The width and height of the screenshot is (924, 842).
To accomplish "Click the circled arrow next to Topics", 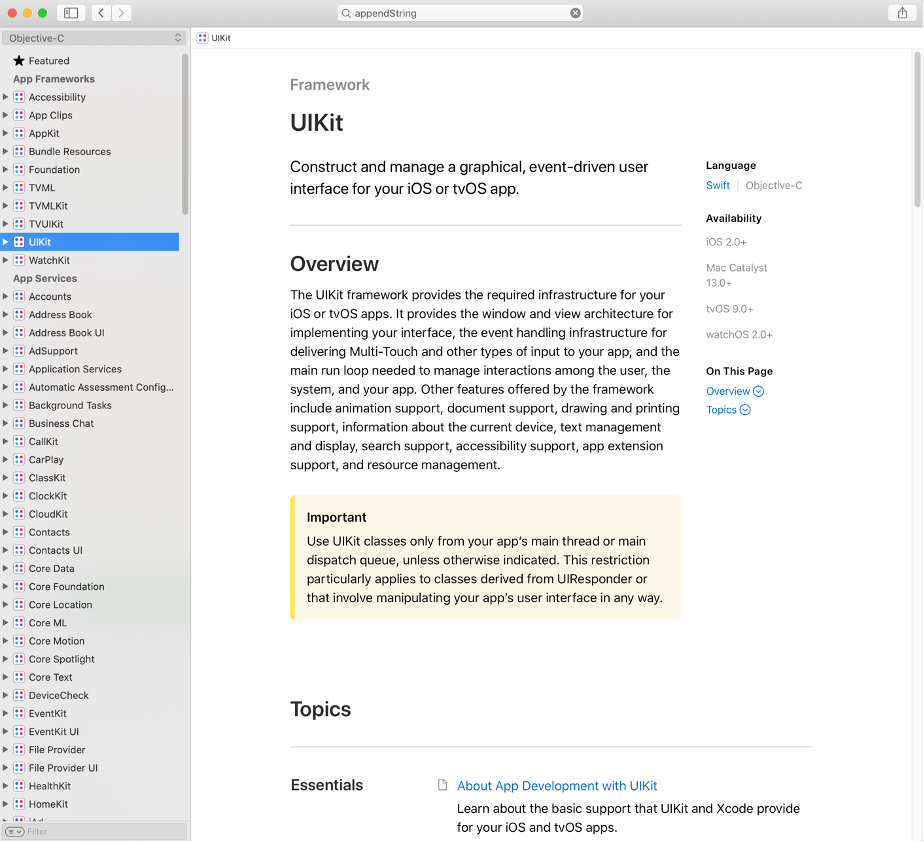I will coord(745,410).
